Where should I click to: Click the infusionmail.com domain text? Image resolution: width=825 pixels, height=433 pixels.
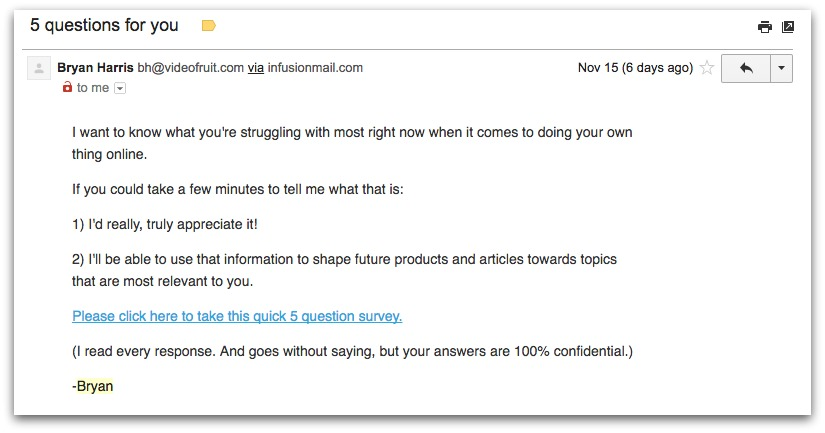(315, 68)
